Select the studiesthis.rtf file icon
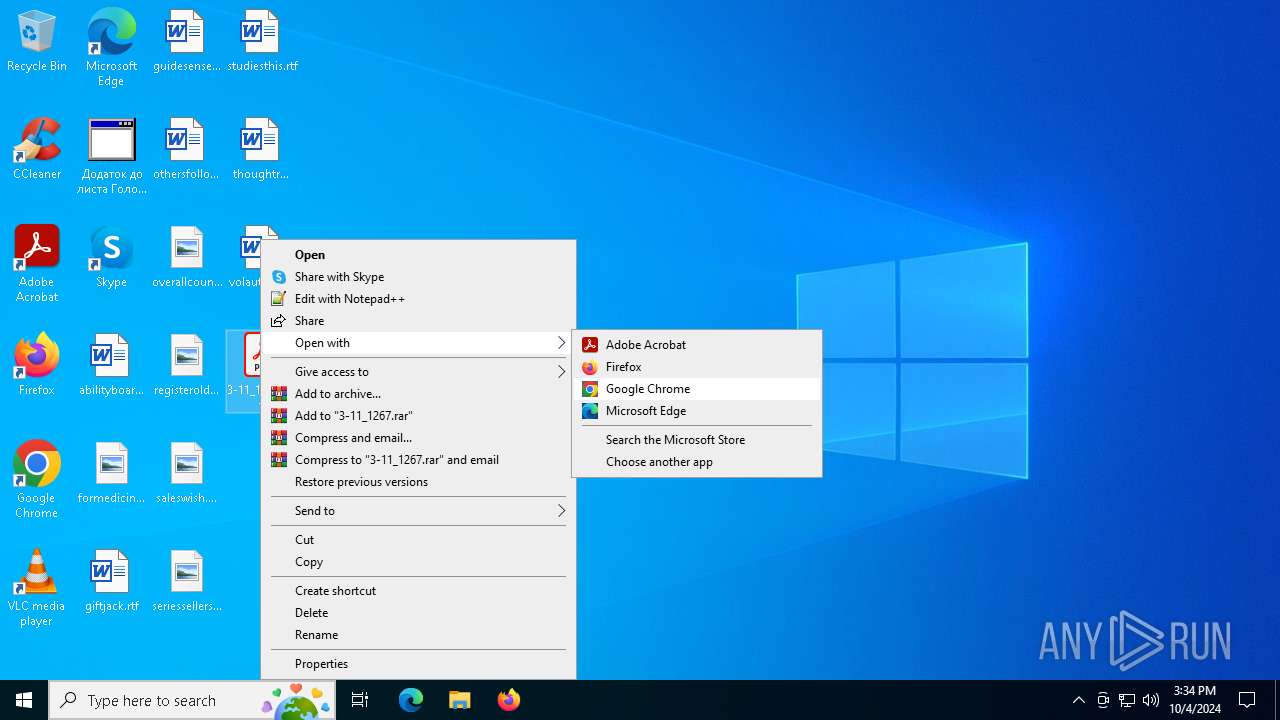The image size is (1280, 720). pyautogui.click(x=262, y=42)
